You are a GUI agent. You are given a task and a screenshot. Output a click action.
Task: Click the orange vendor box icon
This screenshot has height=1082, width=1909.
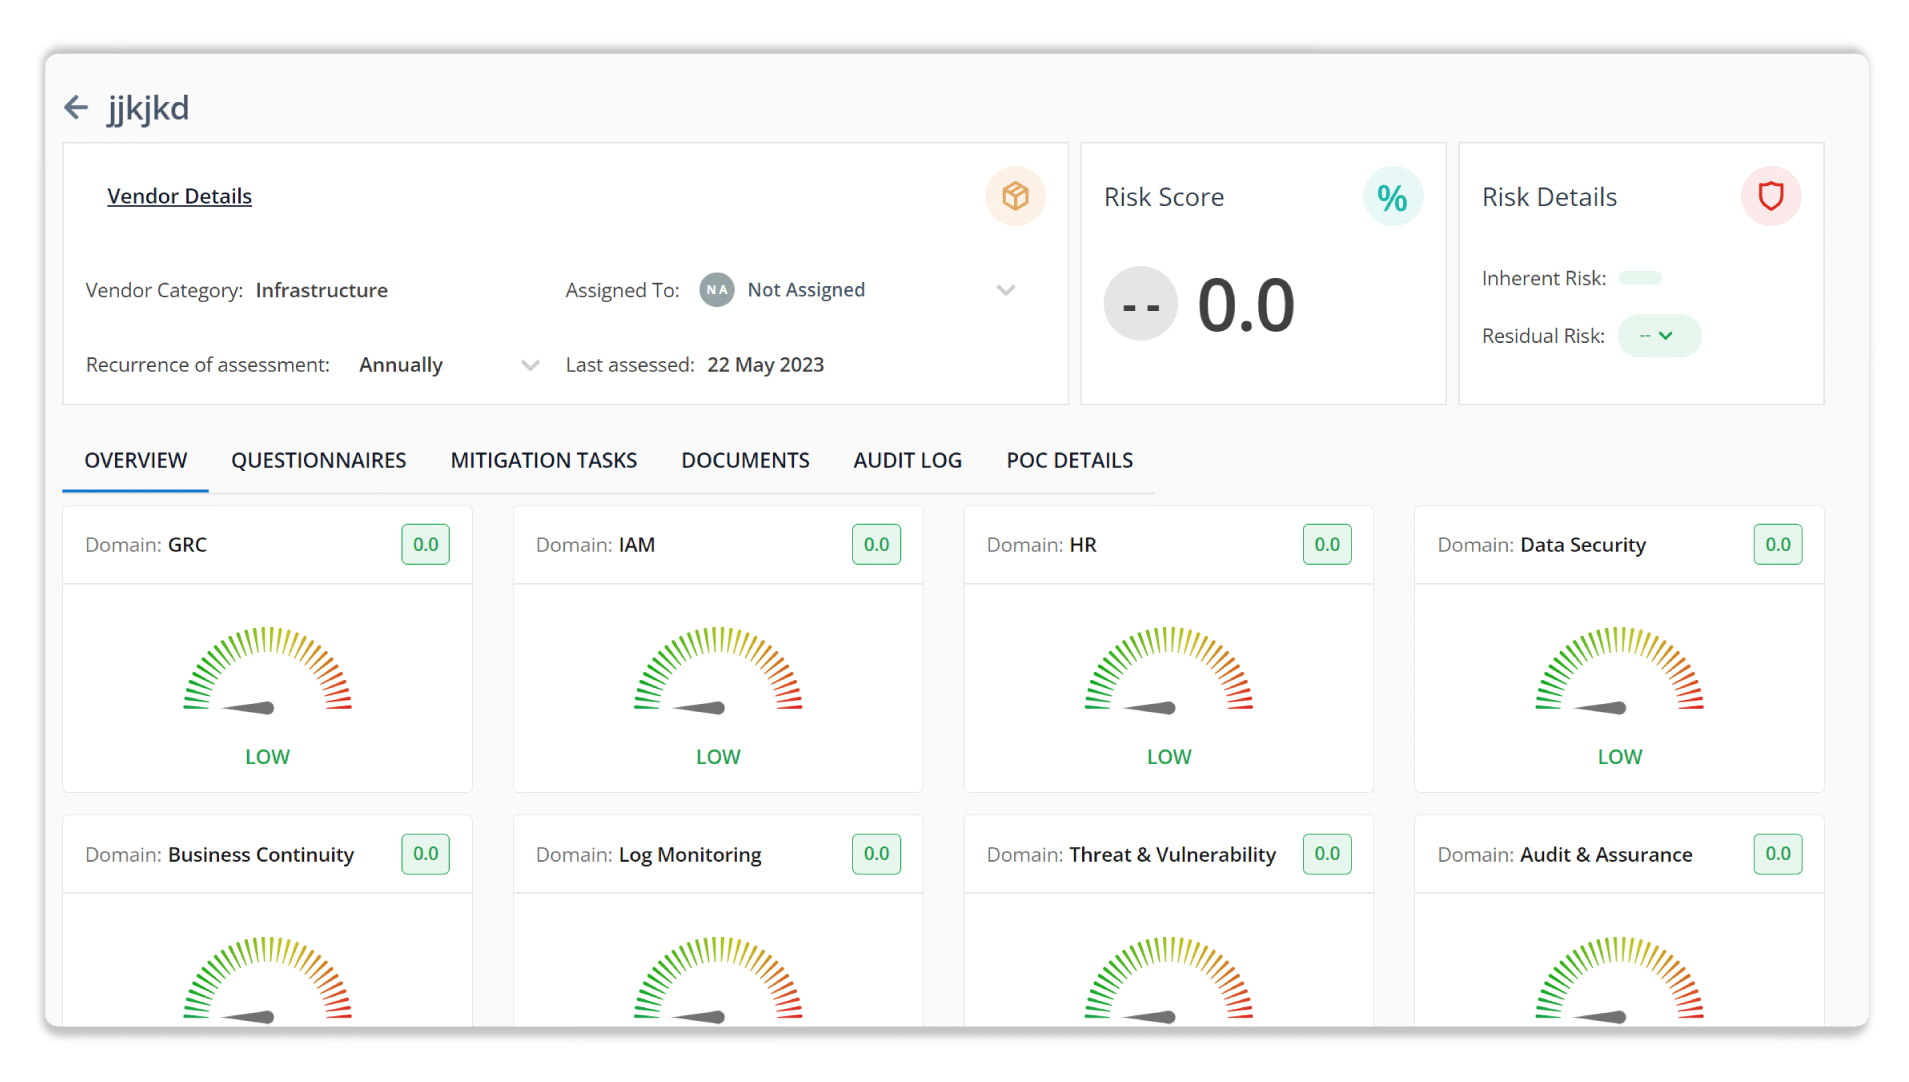1015,196
